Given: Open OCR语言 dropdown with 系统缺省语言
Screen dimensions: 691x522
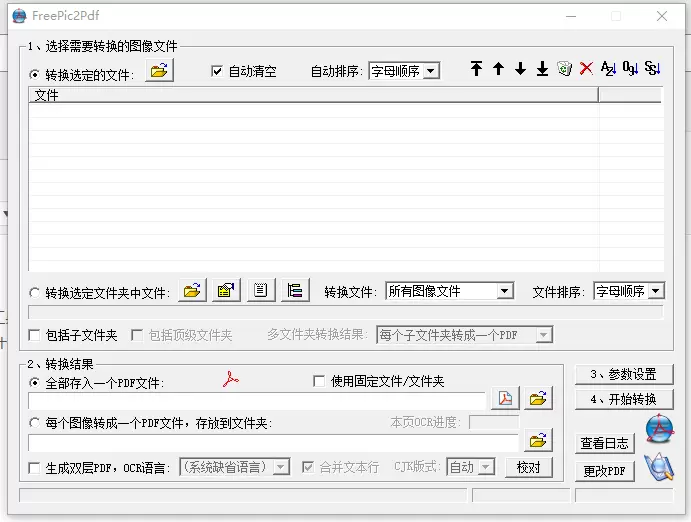Looking at the screenshot, I should click(x=234, y=467).
